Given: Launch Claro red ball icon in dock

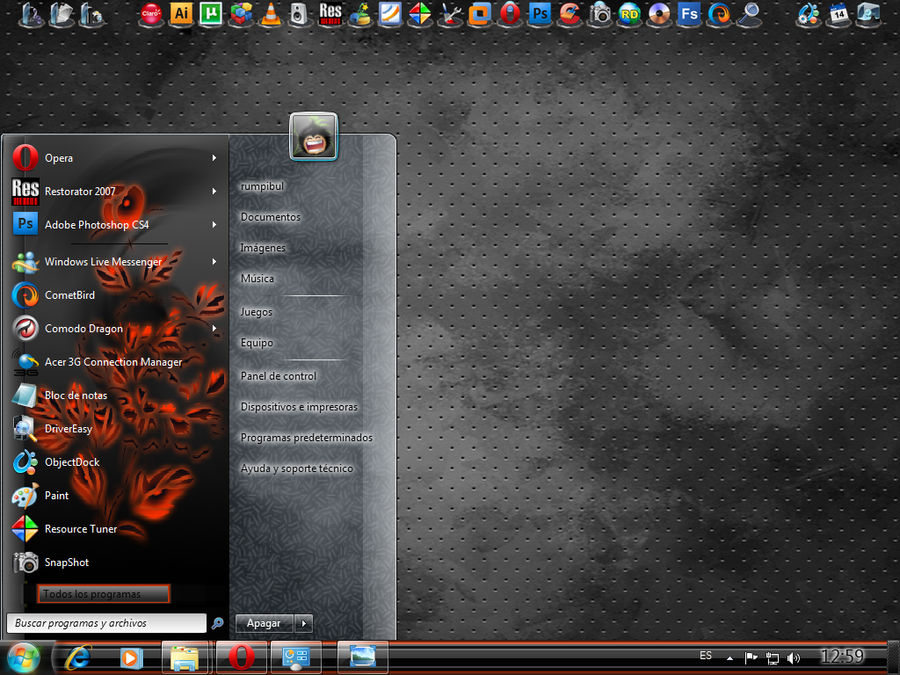Looking at the screenshot, I should point(151,14).
